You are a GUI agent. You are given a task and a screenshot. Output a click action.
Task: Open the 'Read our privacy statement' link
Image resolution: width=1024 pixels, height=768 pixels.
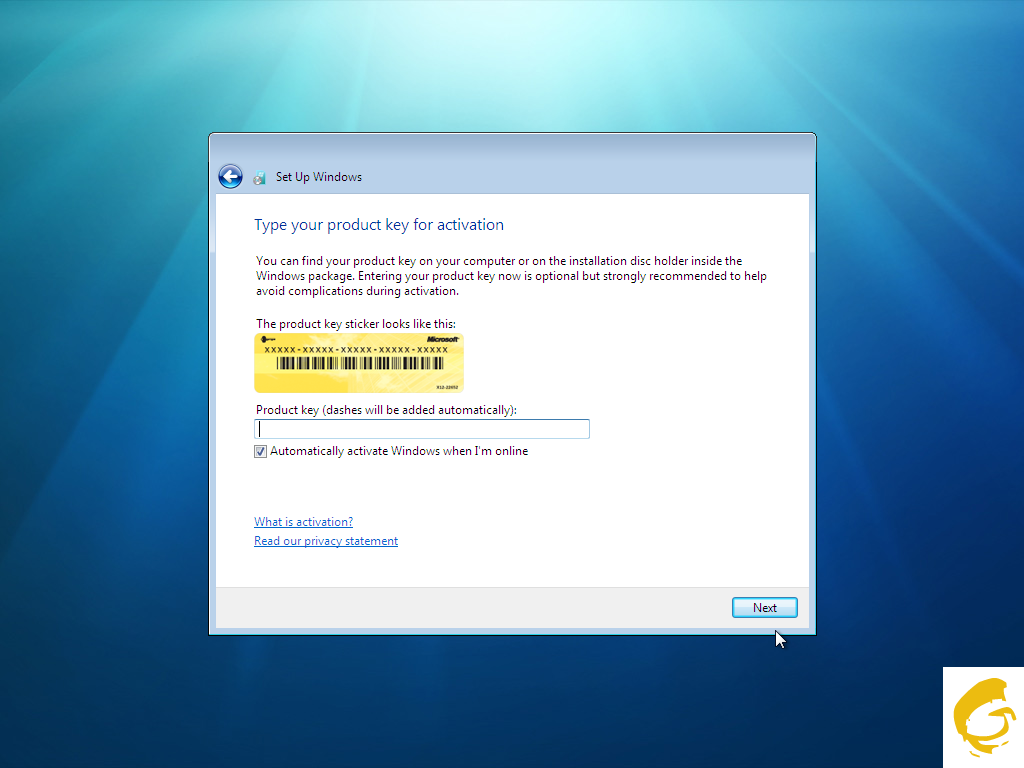tap(326, 541)
